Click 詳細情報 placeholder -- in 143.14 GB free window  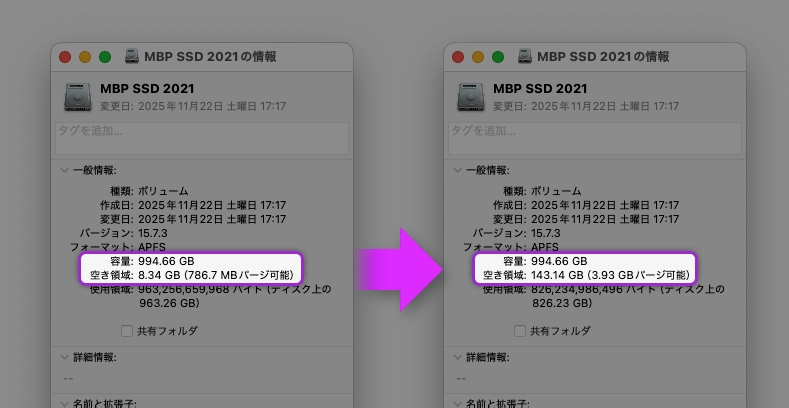pyautogui.click(x=461, y=378)
